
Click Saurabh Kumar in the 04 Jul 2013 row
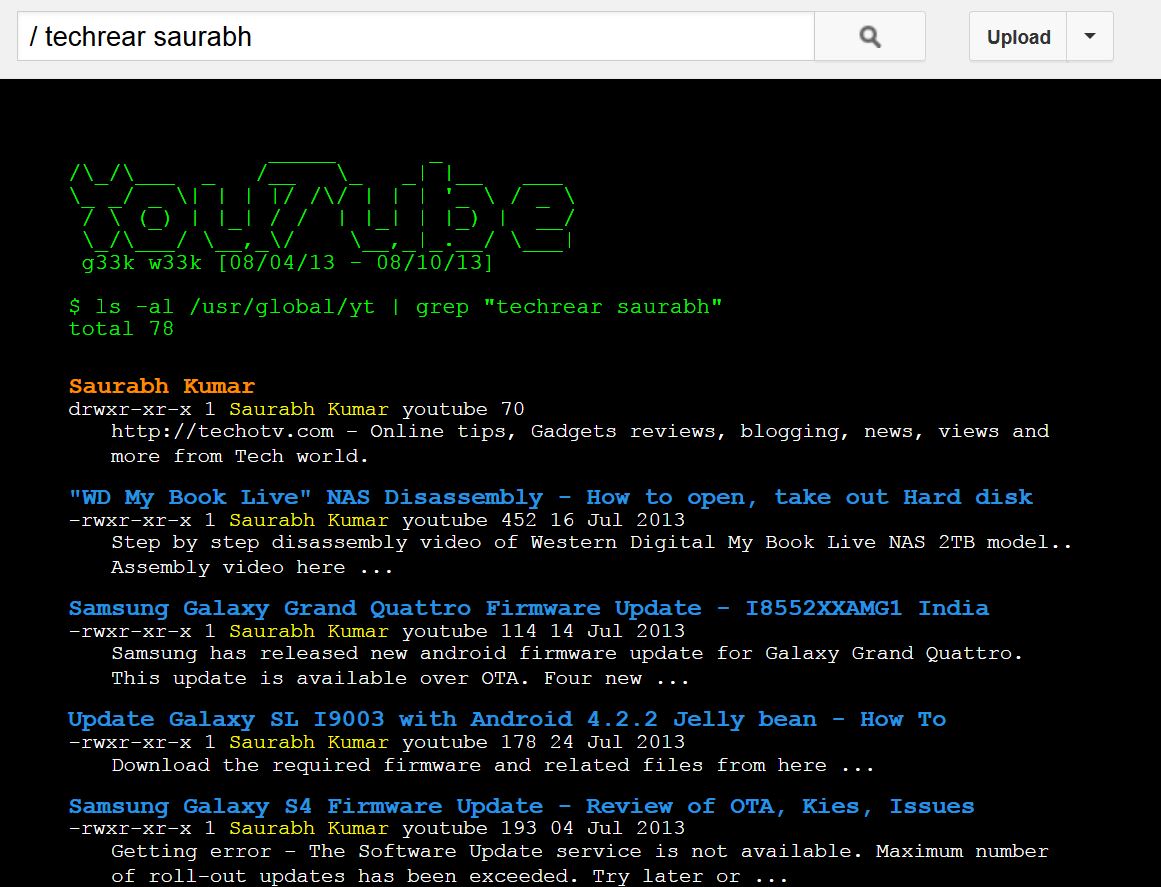[x=309, y=828]
